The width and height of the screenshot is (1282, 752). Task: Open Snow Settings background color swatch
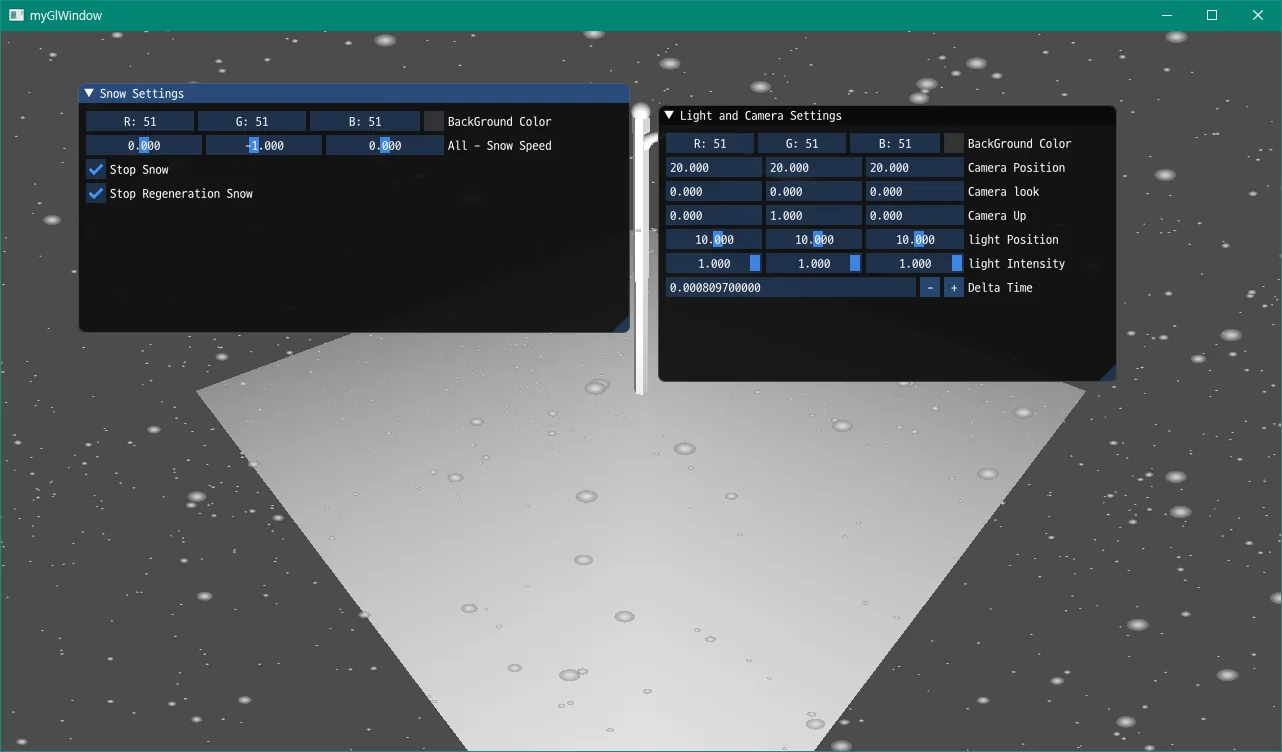(x=434, y=121)
